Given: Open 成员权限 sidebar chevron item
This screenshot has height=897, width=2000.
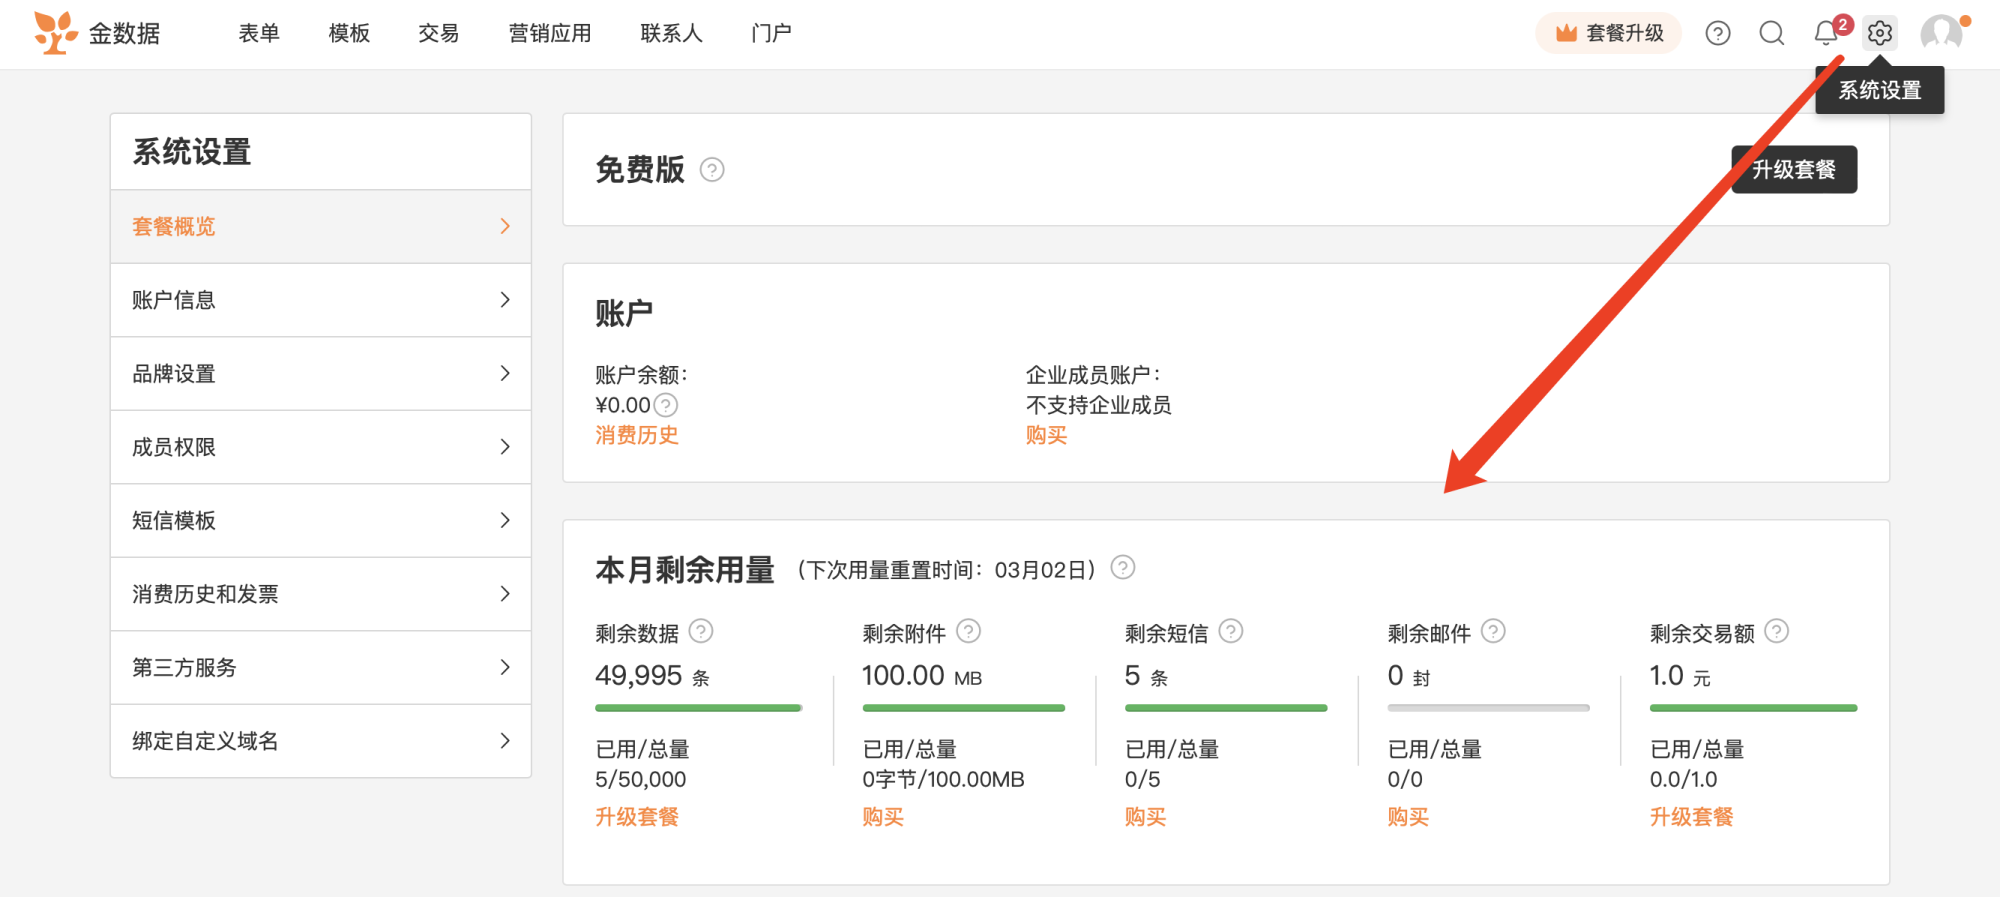Looking at the screenshot, I should point(320,447).
